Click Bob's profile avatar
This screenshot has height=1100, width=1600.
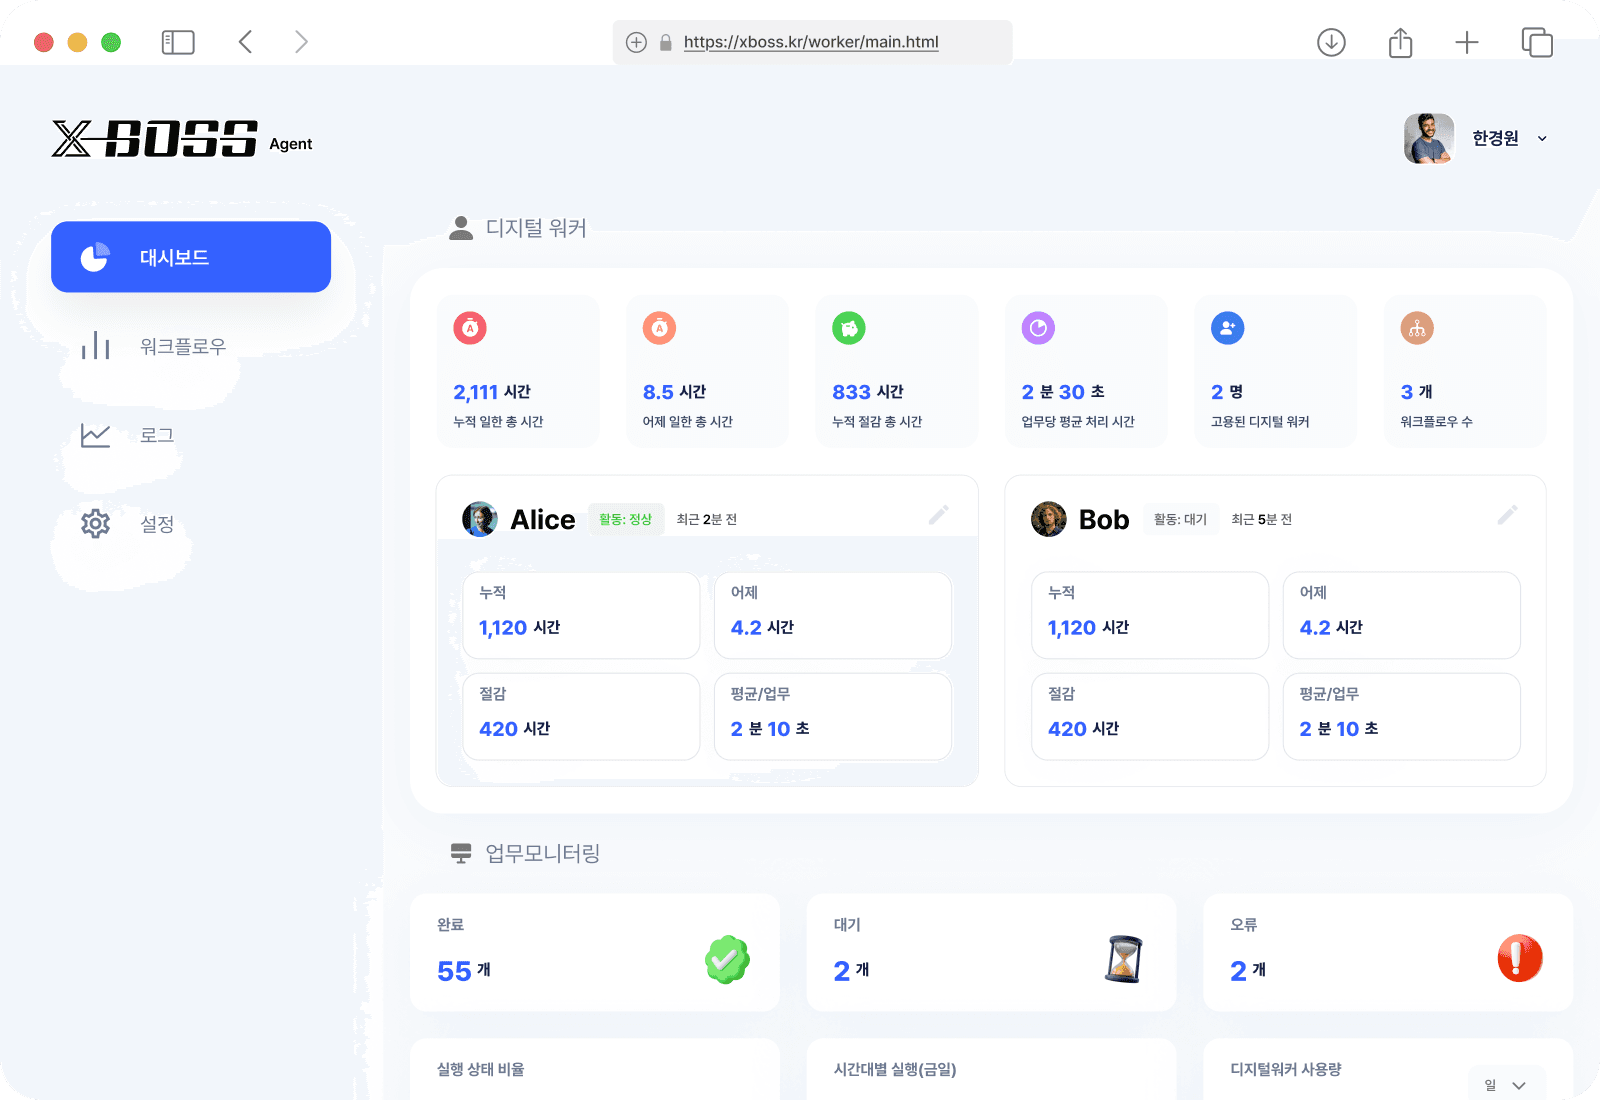[1048, 519]
